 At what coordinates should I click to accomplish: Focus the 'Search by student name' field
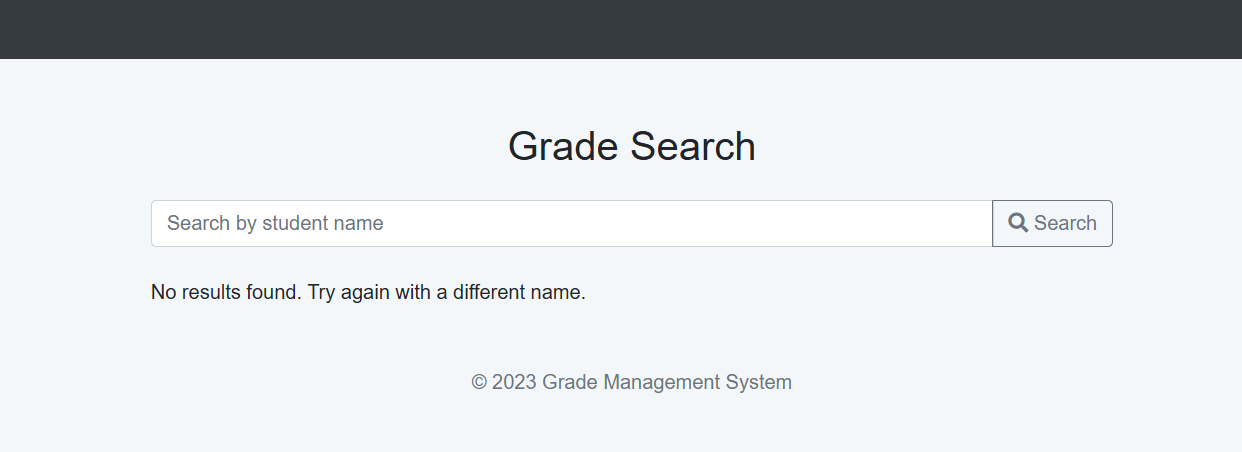tap(571, 223)
